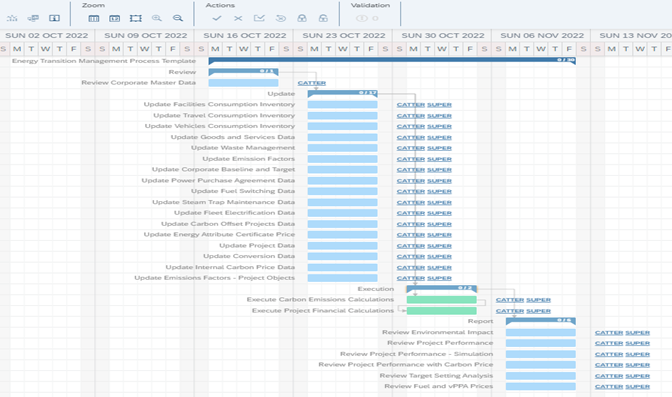Open CATTER link for Review Environmental Impact
This screenshot has height=397, width=672.
tap(609, 332)
